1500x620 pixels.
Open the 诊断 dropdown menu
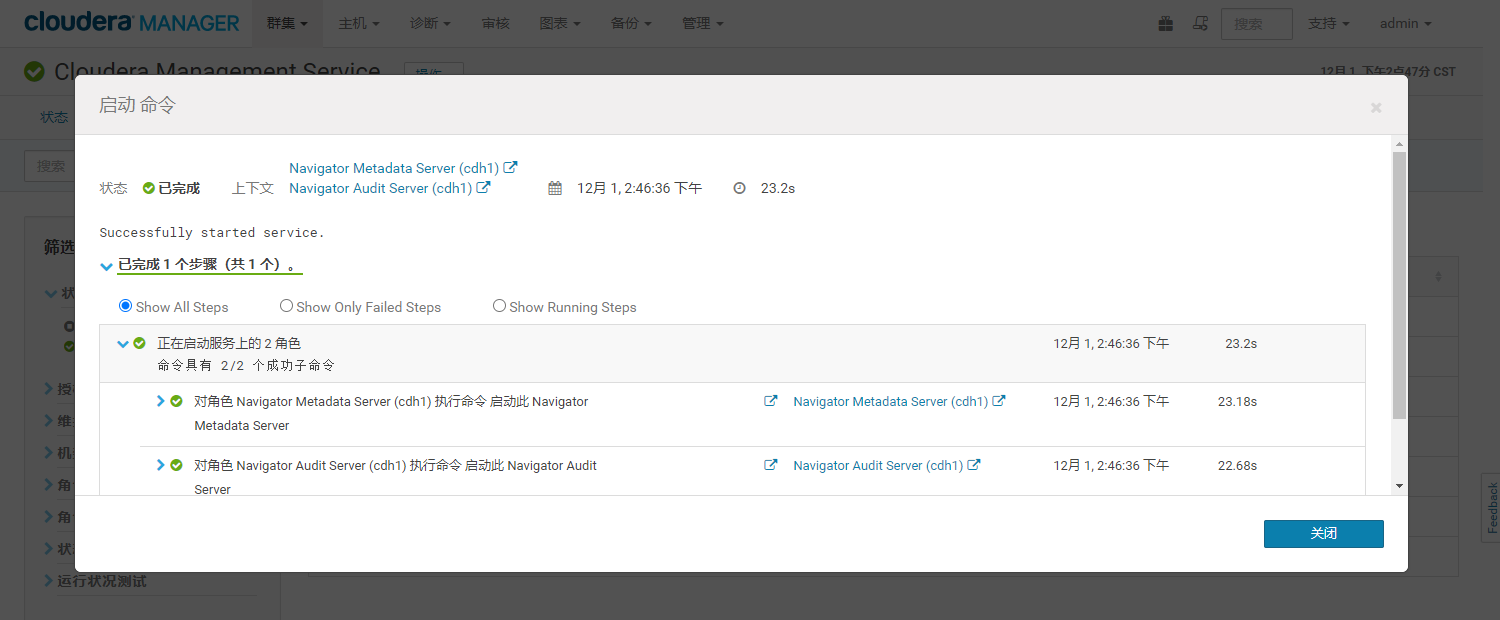pos(431,23)
